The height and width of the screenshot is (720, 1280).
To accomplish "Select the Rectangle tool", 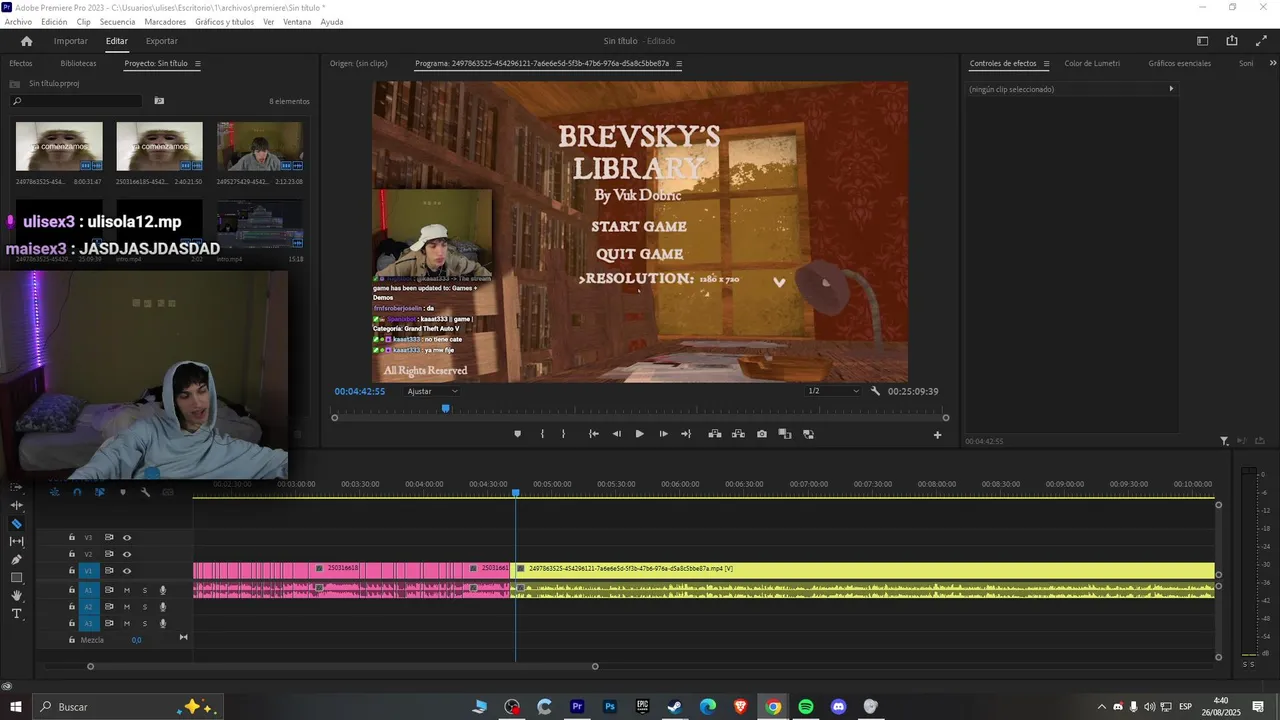I will (16, 577).
